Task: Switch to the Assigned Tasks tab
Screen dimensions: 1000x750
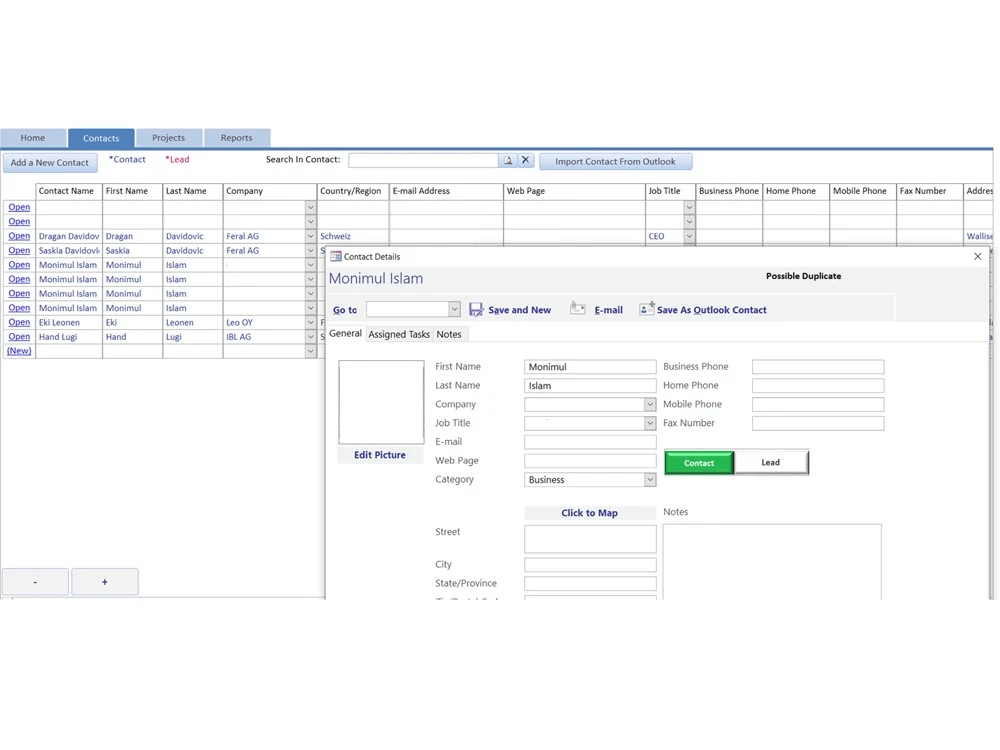Action: (398, 334)
